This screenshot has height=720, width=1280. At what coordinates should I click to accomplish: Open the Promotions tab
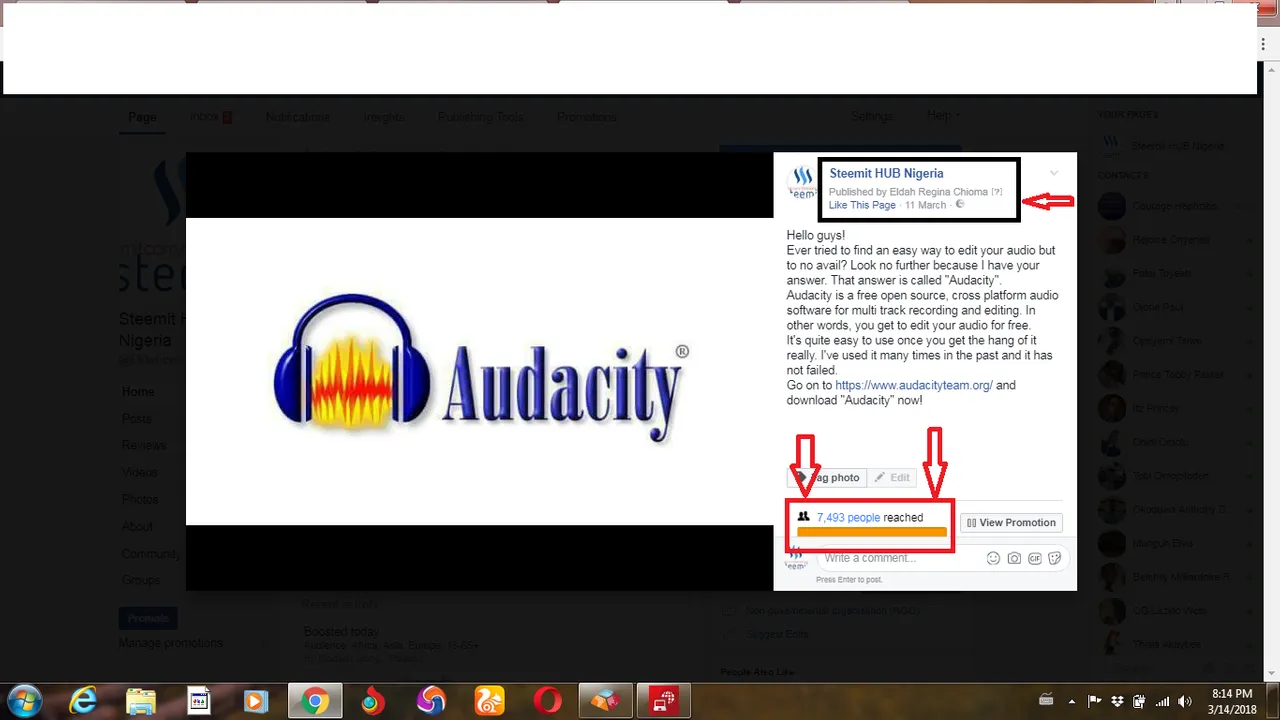587,117
